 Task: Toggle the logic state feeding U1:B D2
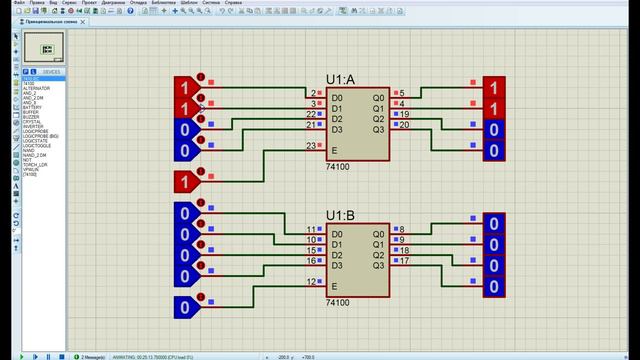pyautogui.click(x=187, y=255)
